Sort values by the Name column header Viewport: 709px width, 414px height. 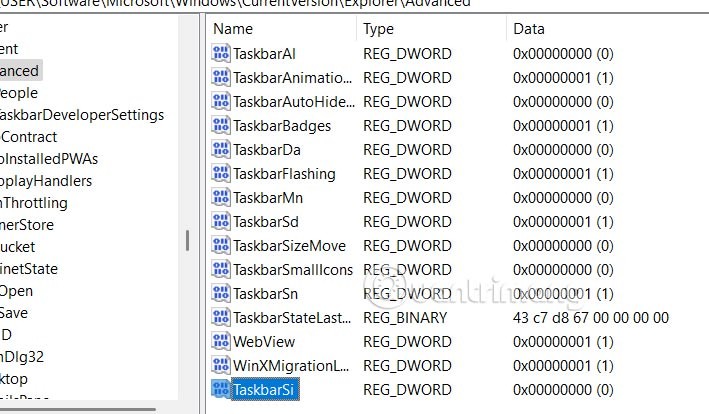(280, 29)
